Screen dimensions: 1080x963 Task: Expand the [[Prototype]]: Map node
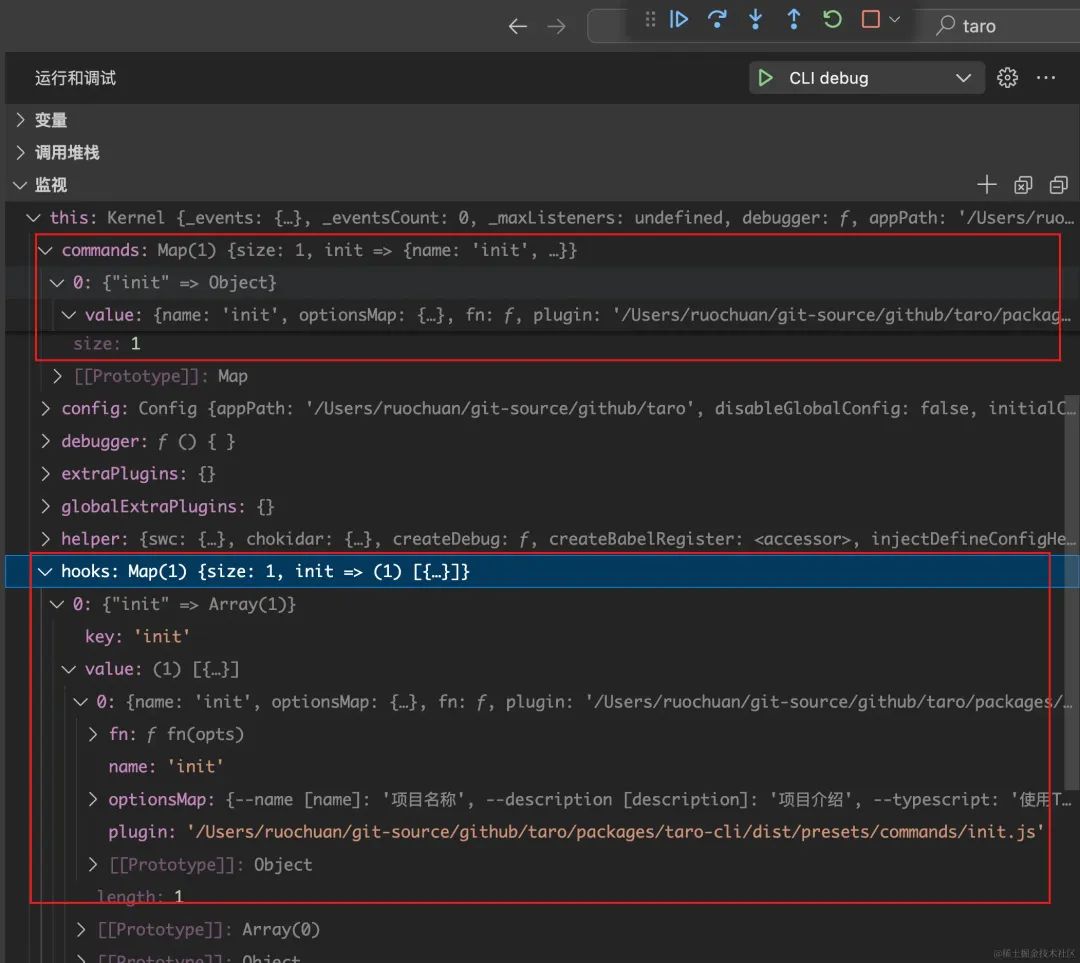(58, 376)
